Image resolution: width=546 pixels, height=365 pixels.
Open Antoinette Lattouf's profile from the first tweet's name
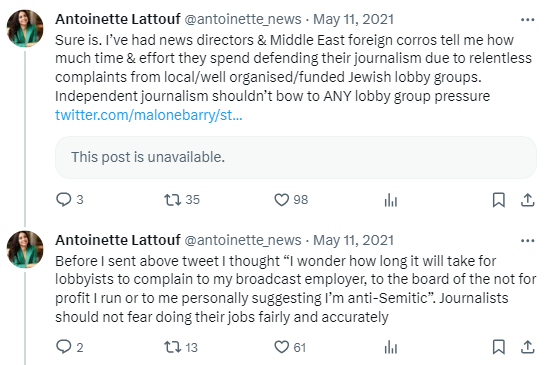[118, 19]
